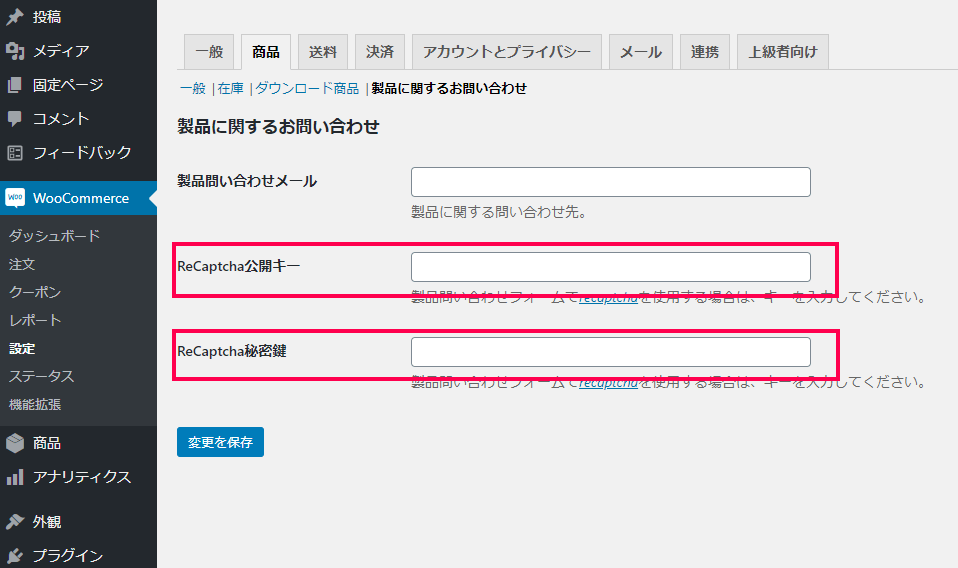Screen dimensions: 958x568
Task: Open クーポン in the WooCommerce submenu
Action: (x=35, y=292)
